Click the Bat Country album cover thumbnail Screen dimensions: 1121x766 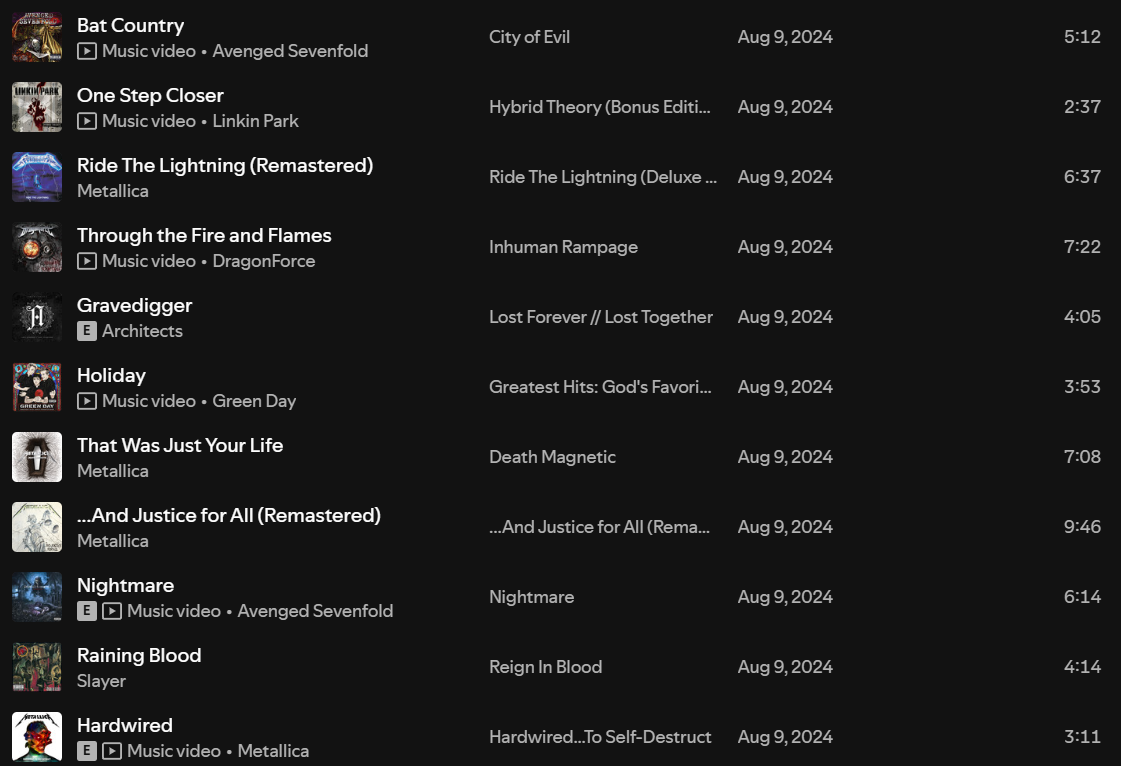click(37, 37)
